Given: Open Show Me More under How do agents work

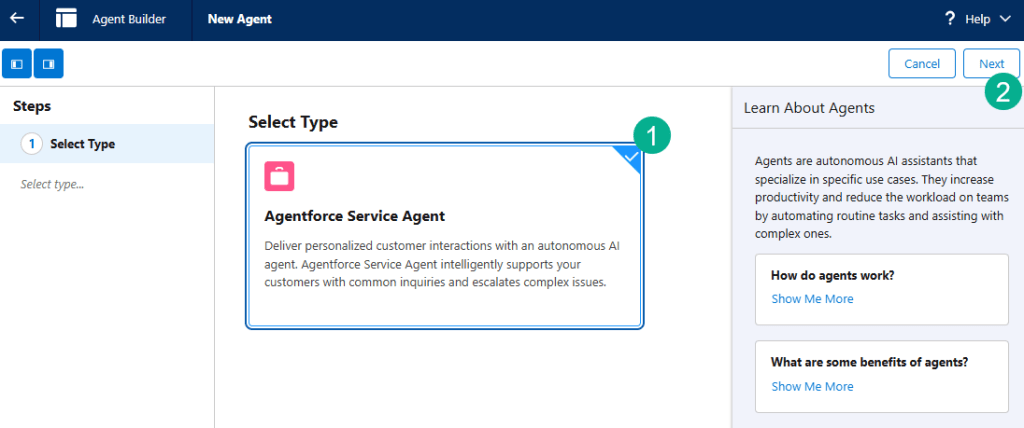Looking at the screenshot, I should coord(812,298).
